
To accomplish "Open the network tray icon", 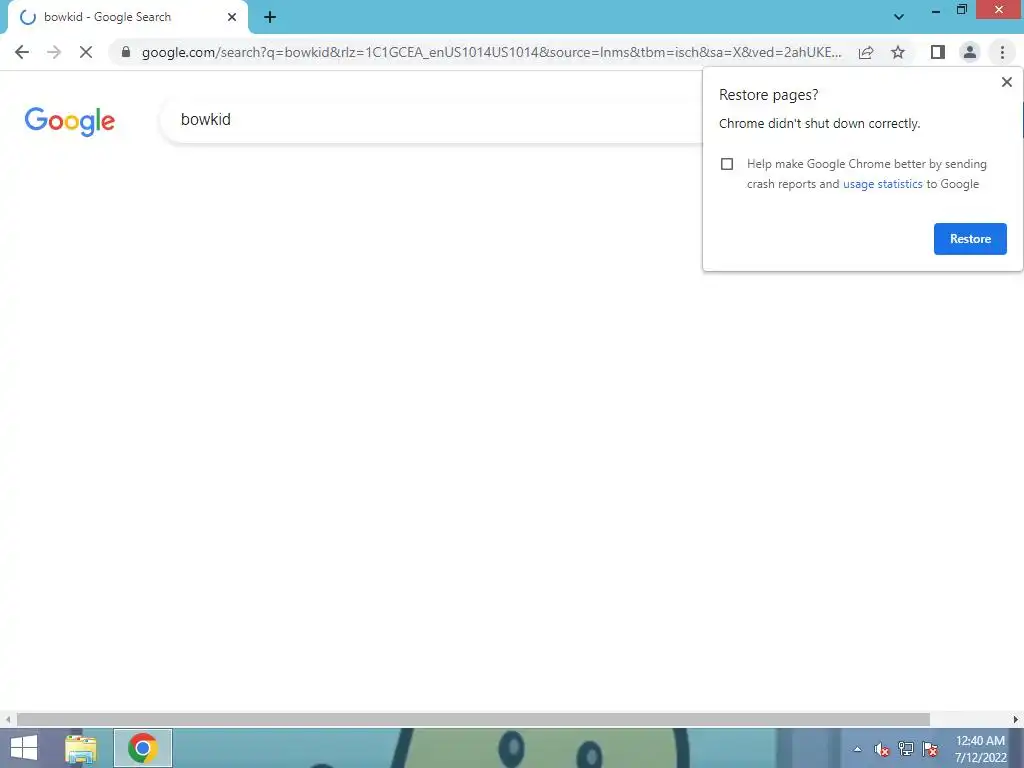I will 906,749.
